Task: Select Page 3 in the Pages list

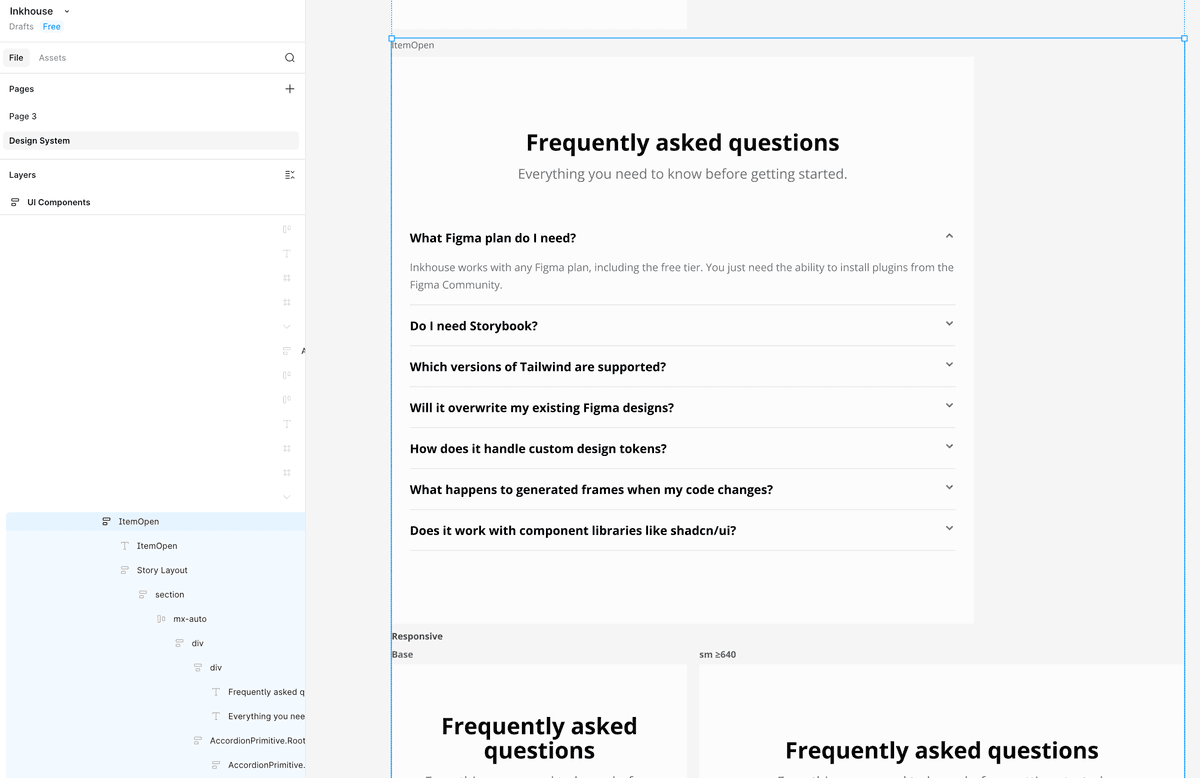Action: pos(22,116)
